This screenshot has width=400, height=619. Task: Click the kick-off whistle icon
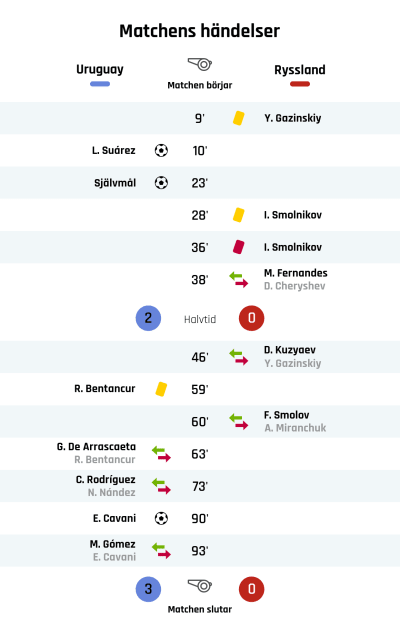200,64
